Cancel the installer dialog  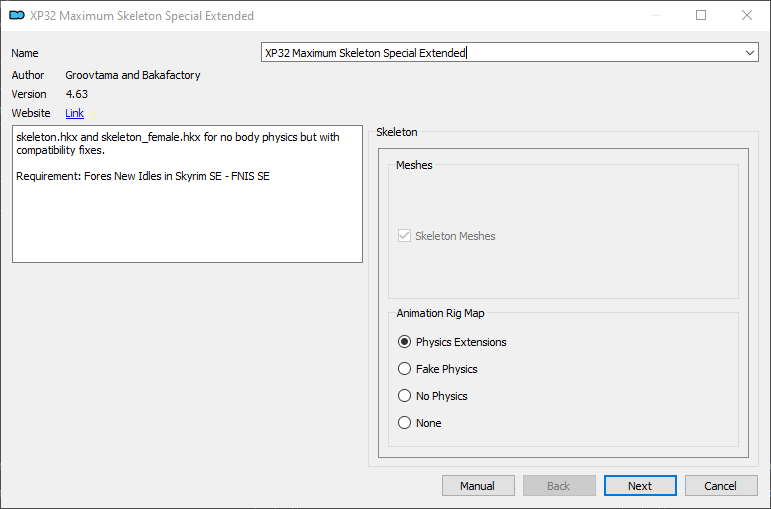point(721,486)
